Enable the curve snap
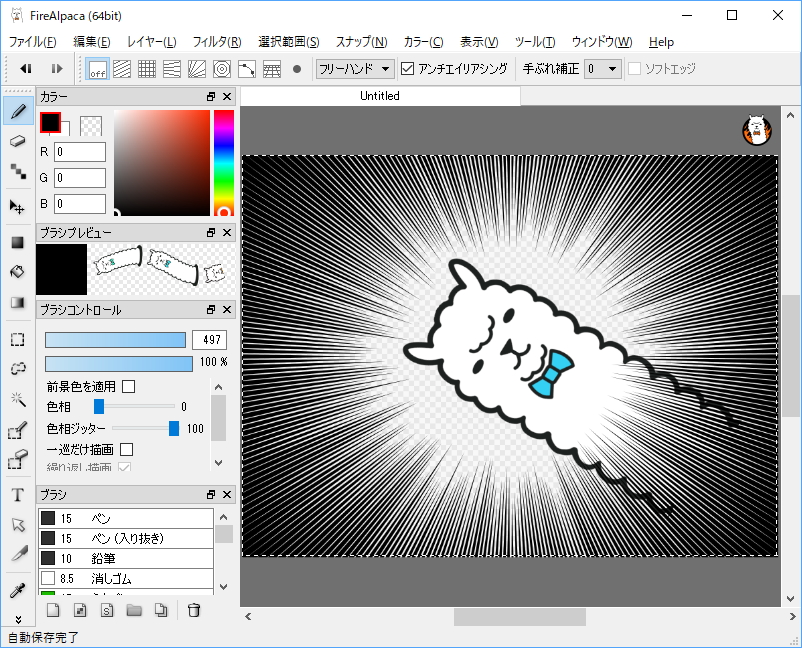802x648 pixels. coord(247,69)
